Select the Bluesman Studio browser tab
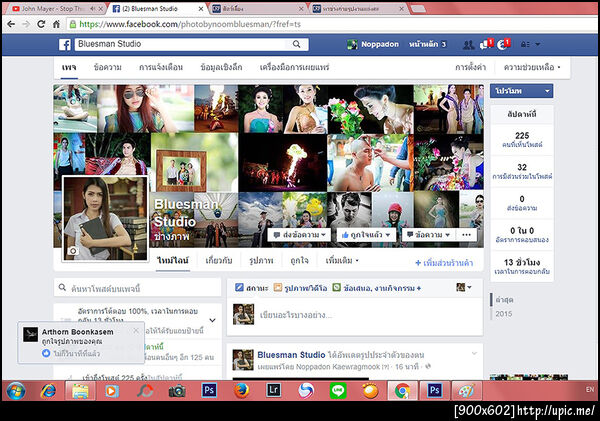Screen dimensions: 600x421 tap(157, 8)
